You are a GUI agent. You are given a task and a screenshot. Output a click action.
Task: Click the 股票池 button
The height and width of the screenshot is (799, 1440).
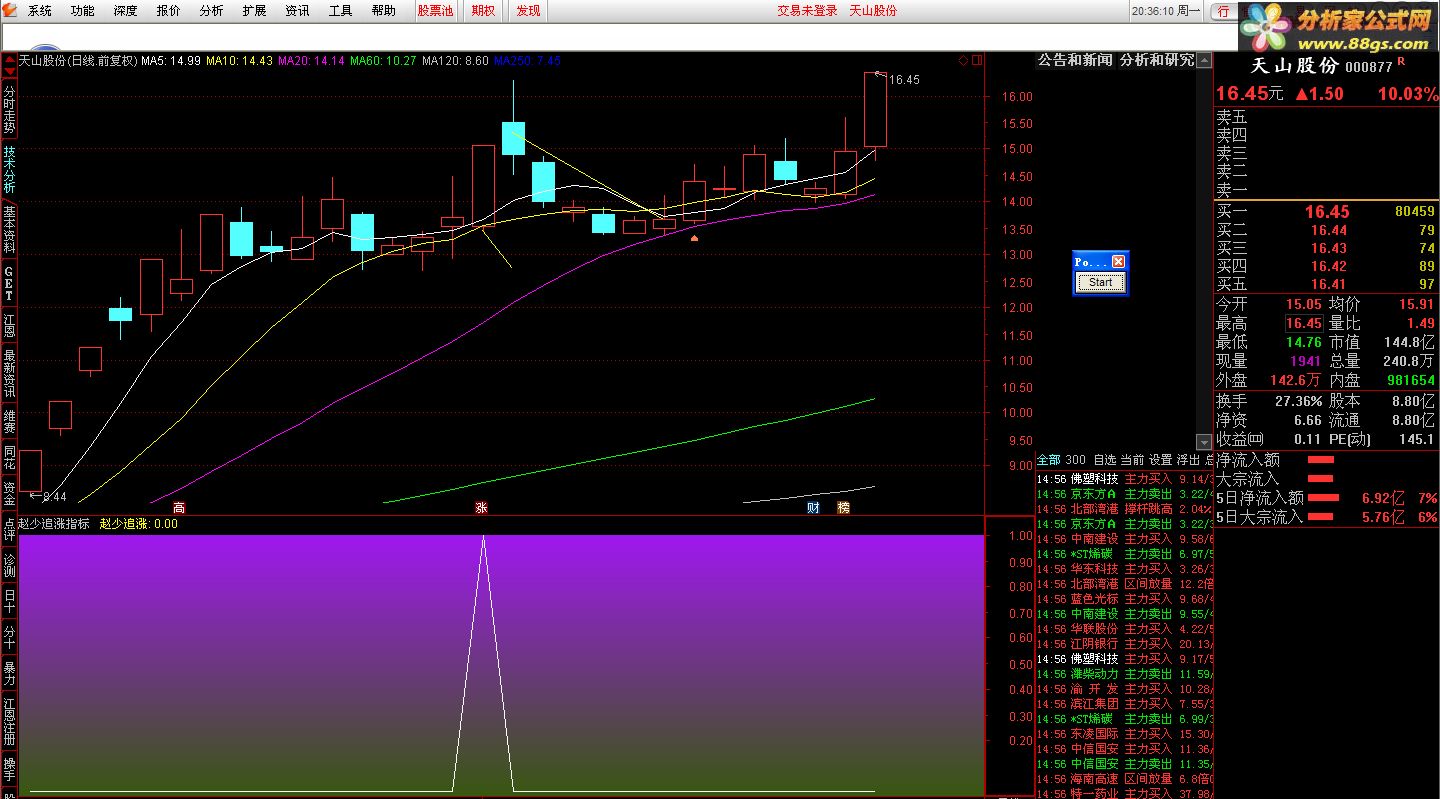[435, 11]
